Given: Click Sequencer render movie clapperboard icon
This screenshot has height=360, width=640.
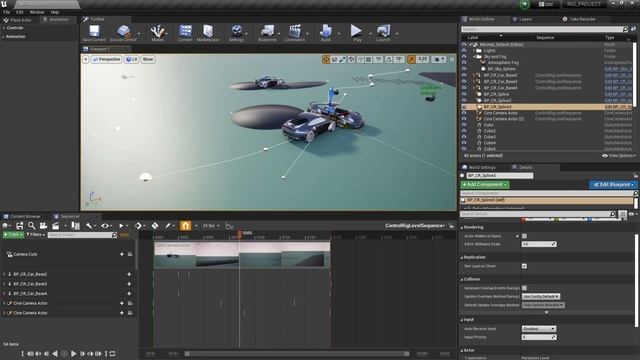Looking at the screenshot, I should click(56, 226).
